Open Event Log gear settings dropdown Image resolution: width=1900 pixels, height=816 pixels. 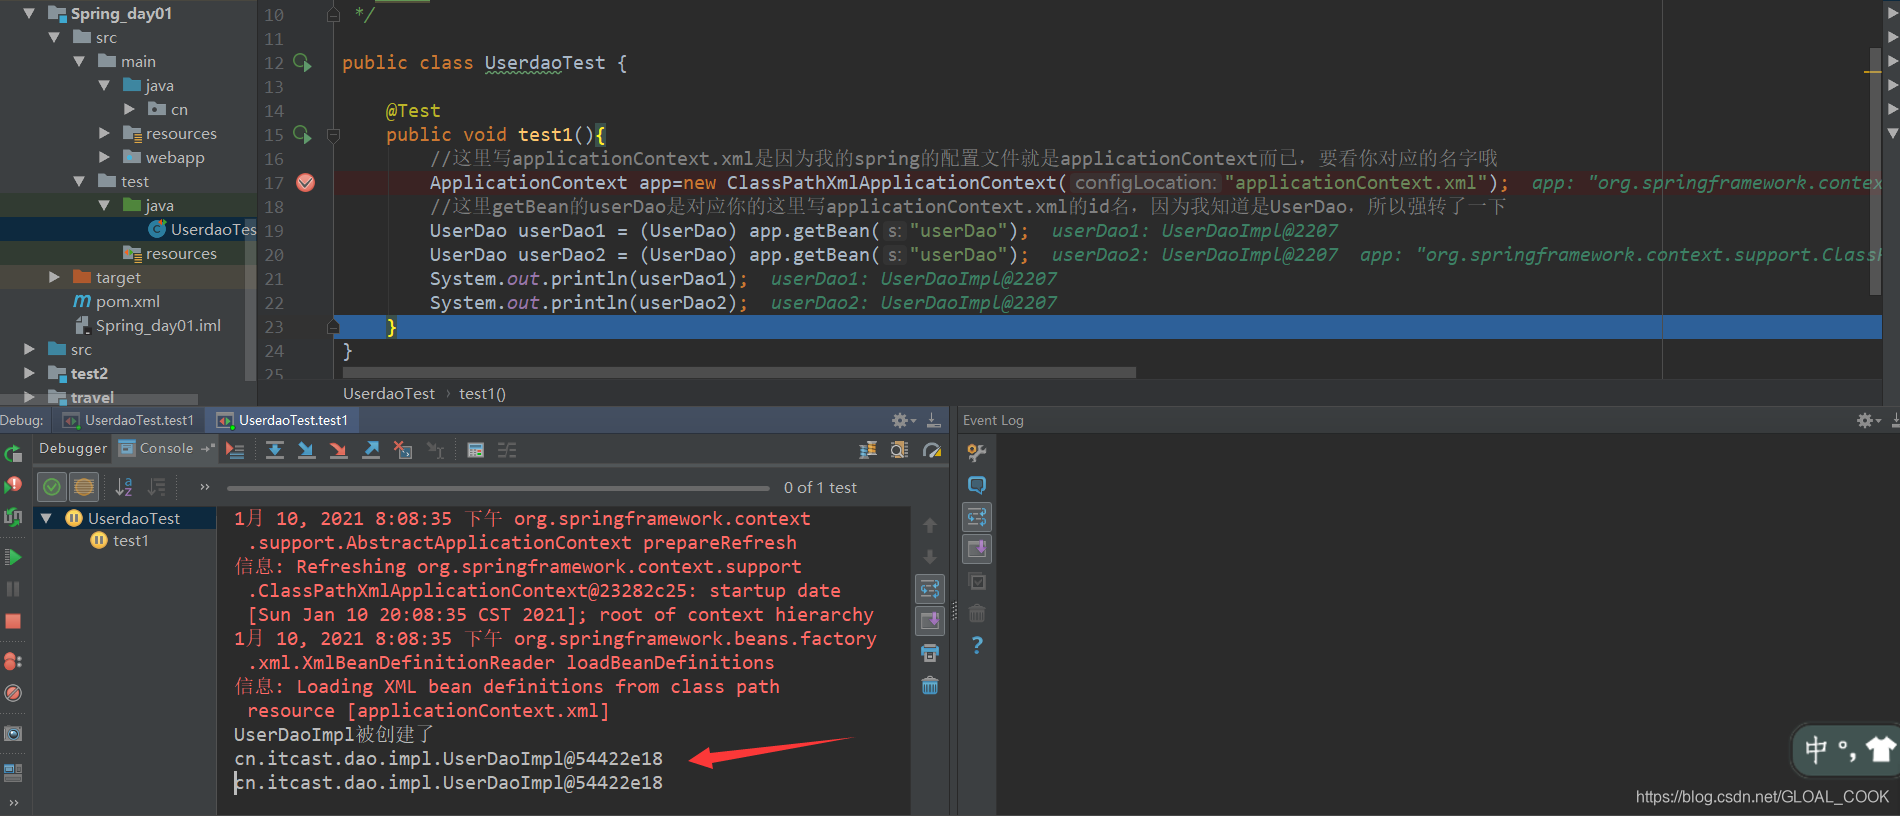(1868, 421)
